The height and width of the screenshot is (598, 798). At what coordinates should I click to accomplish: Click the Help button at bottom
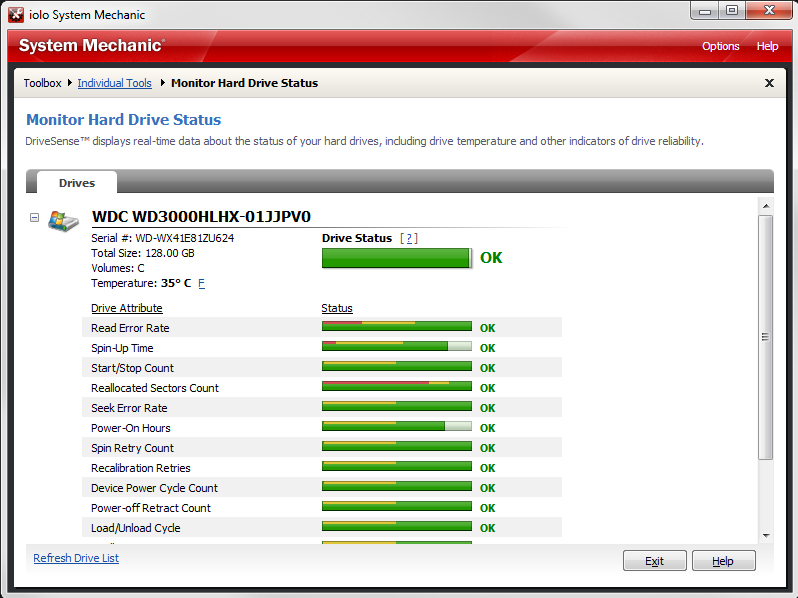[723, 561]
